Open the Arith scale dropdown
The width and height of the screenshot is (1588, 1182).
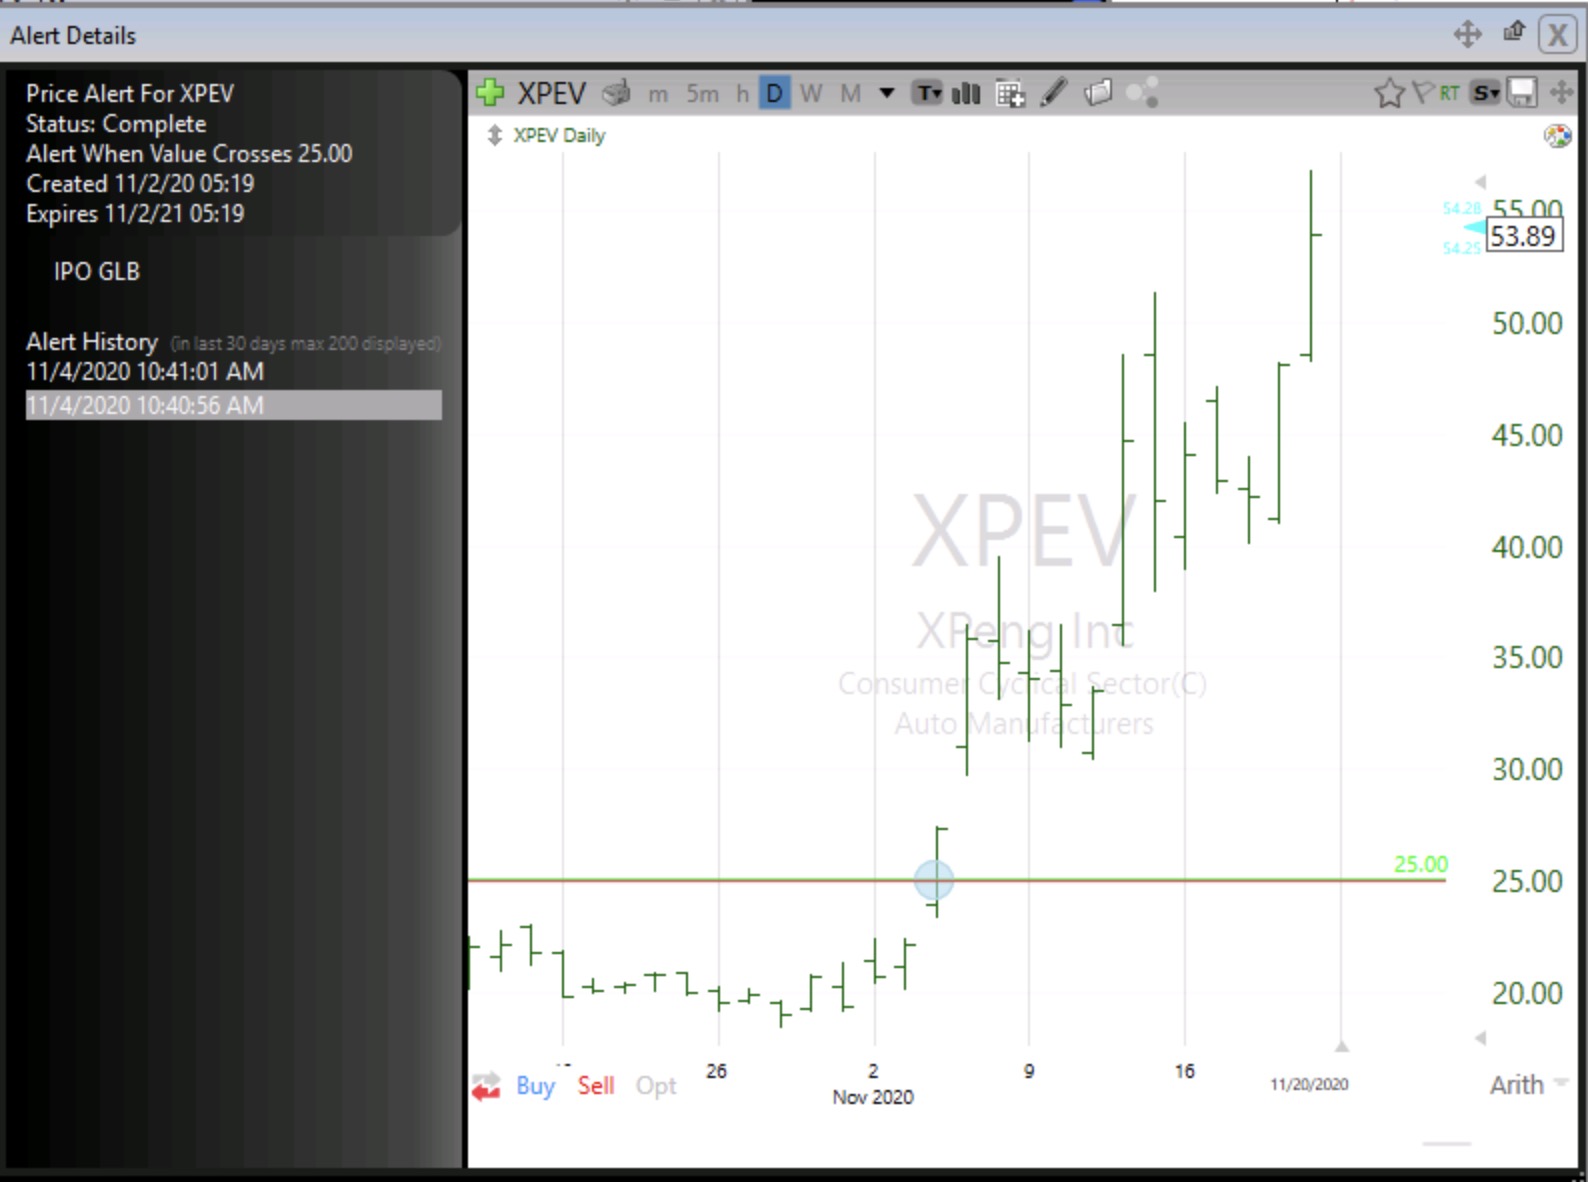pyautogui.click(x=1527, y=1085)
